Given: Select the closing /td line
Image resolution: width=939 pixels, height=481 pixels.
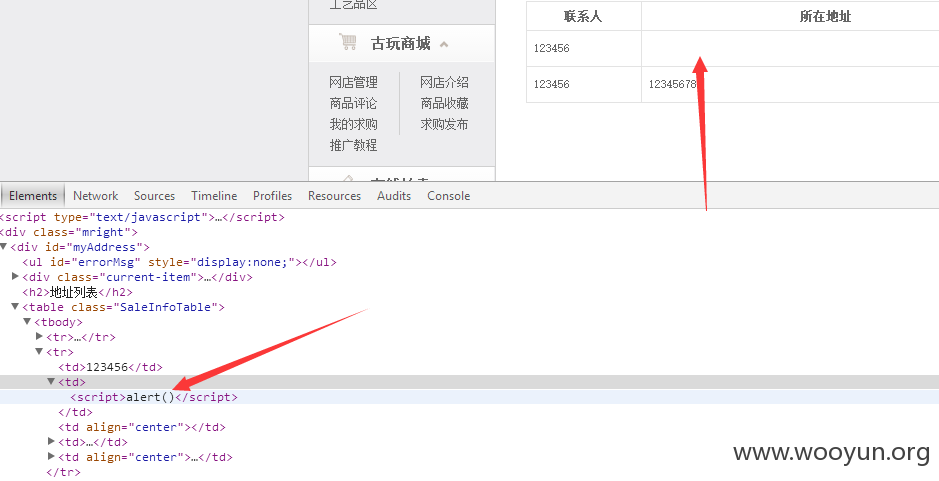Looking at the screenshot, I should (75, 412).
